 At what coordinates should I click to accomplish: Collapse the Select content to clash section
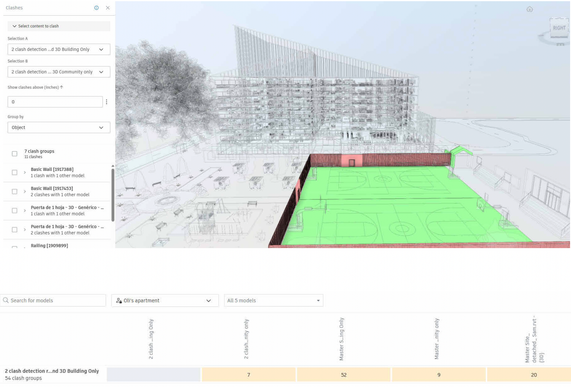59,26
